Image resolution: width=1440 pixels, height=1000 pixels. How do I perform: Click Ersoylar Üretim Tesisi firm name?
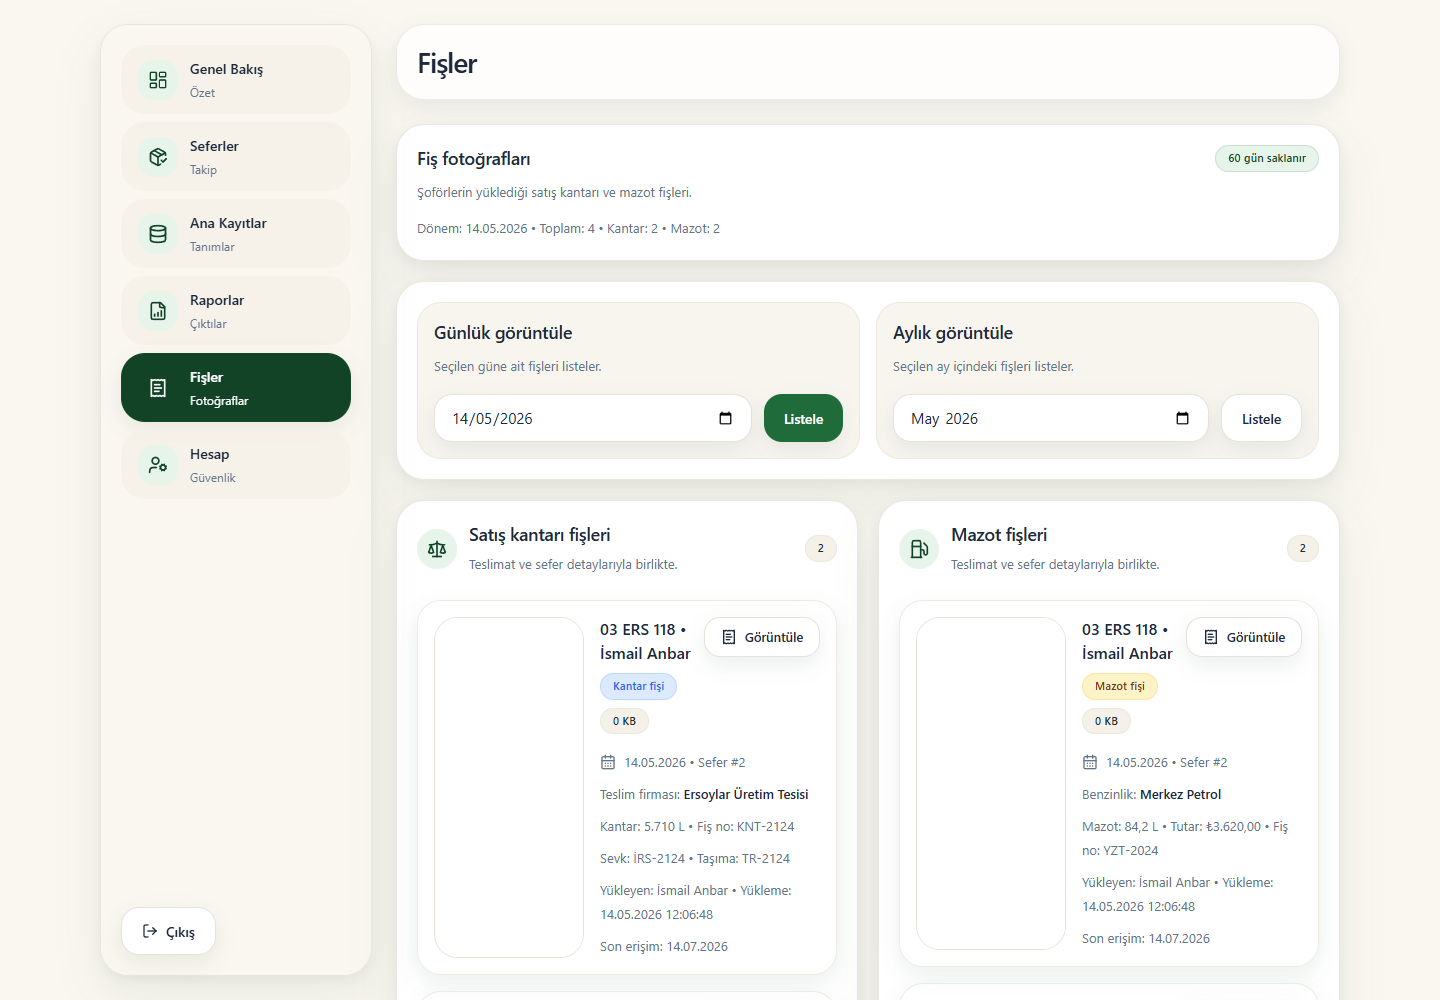click(x=746, y=794)
